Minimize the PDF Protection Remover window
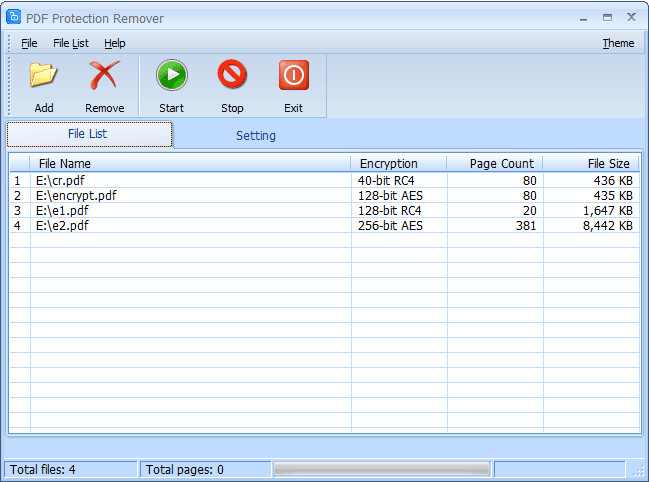 point(584,19)
